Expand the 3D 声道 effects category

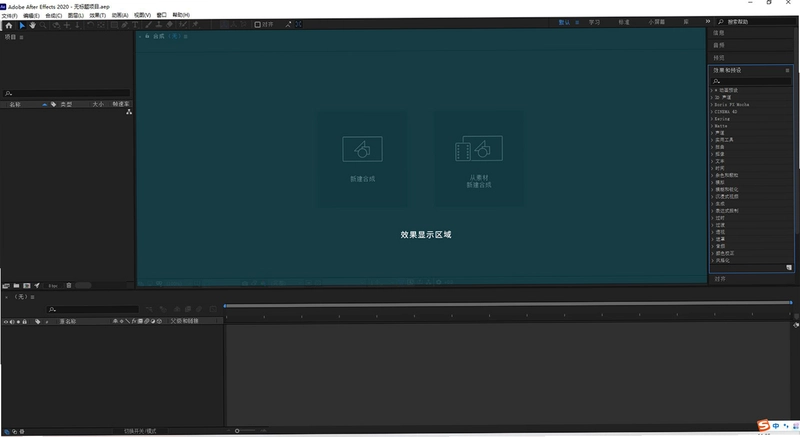[712, 97]
